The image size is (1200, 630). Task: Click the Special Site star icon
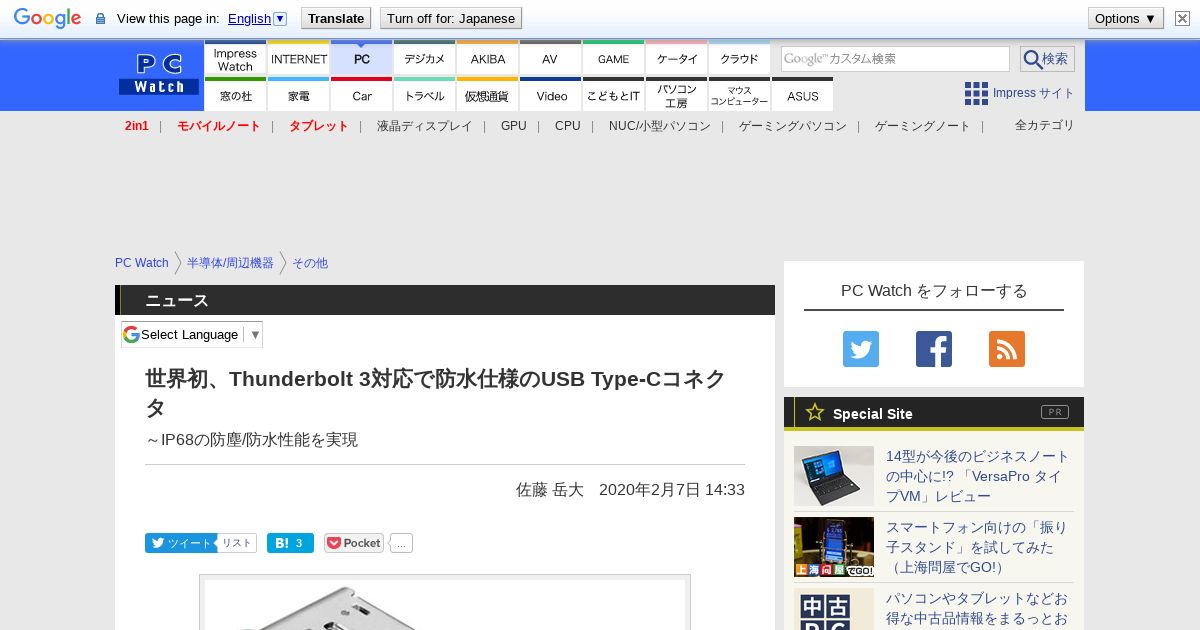pyautogui.click(x=815, y=412)
